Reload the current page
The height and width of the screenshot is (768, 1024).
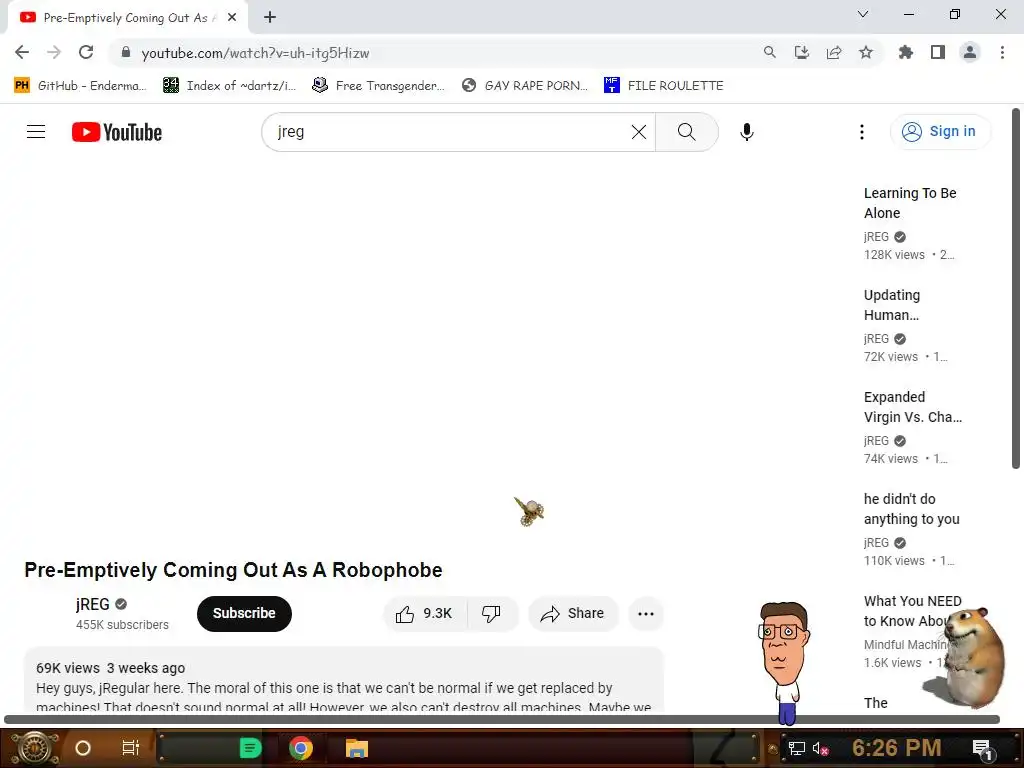(86, 52)
